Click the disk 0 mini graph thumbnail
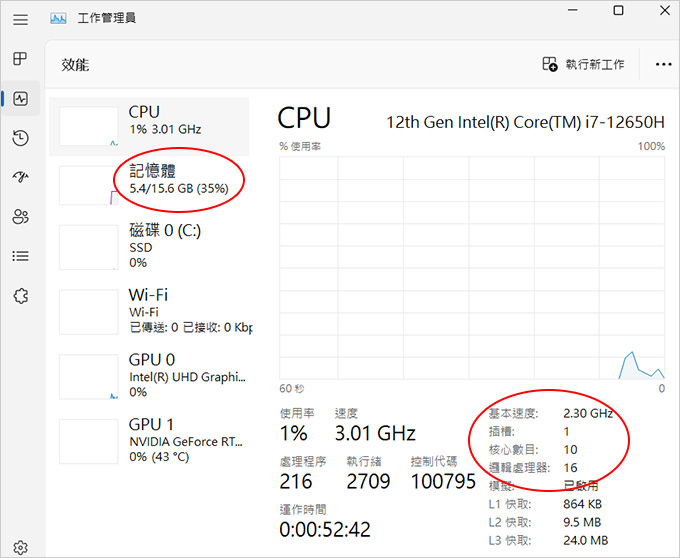680x558 pixels. [x=88, y=247]
